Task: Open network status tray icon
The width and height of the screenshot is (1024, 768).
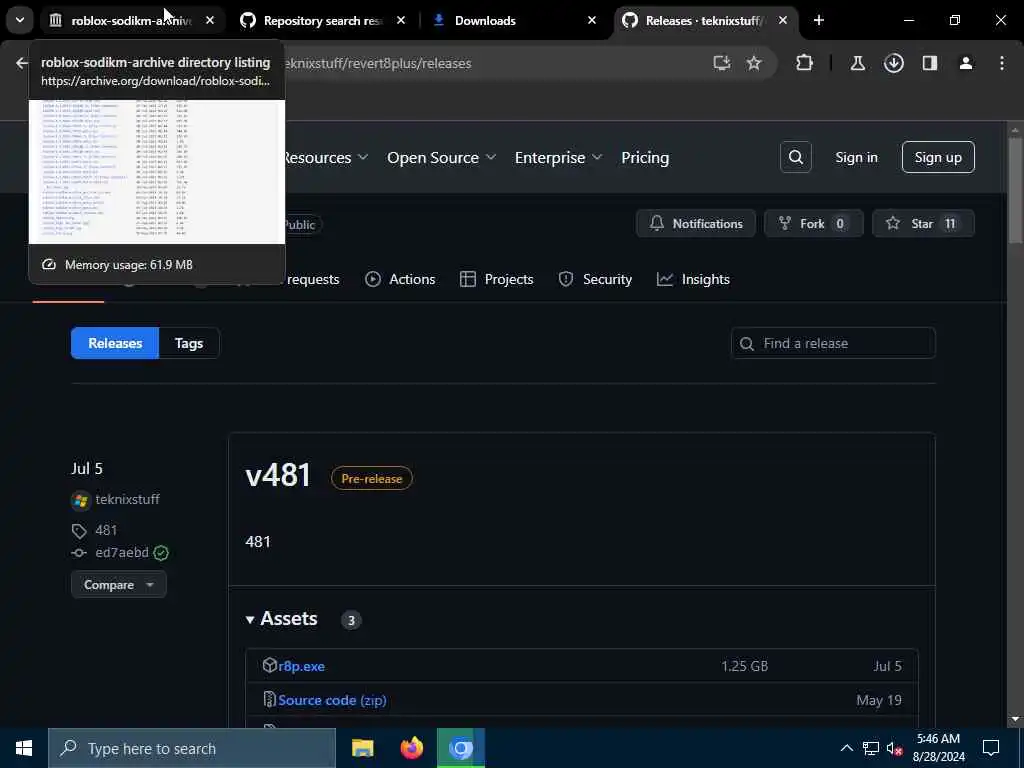Action: [871, 748]
